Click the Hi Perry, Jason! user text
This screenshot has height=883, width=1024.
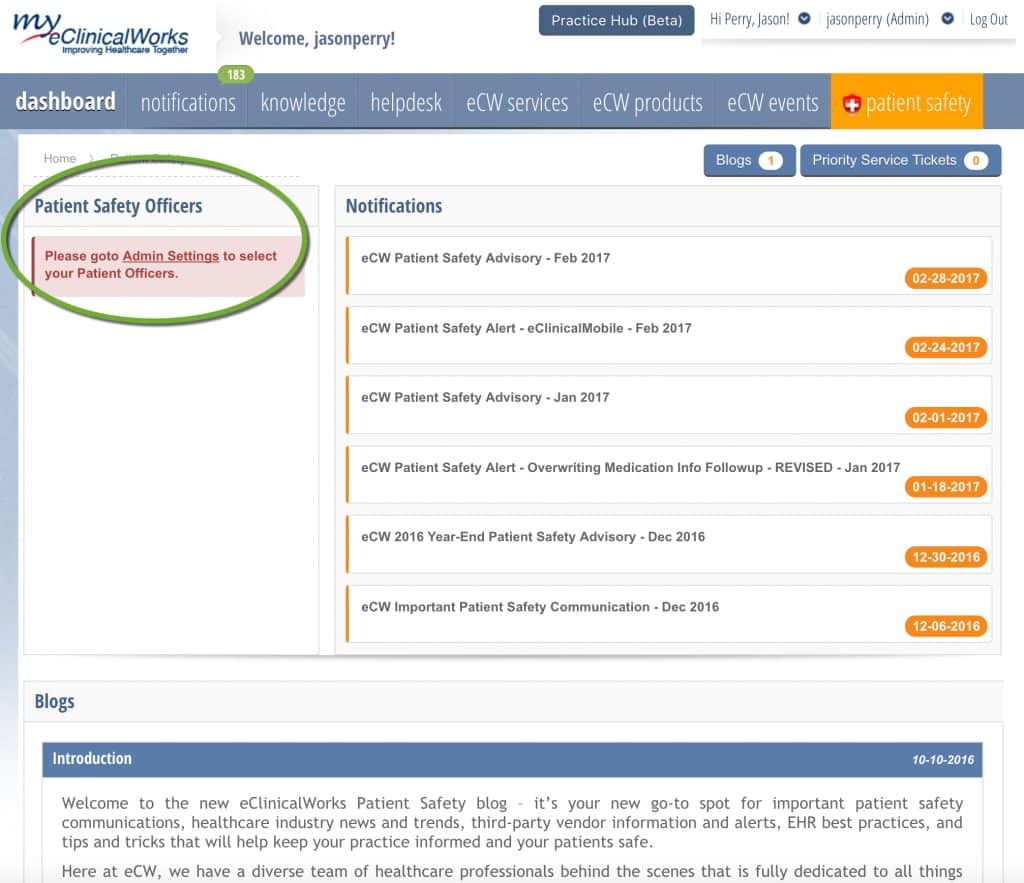click(749, 19)
